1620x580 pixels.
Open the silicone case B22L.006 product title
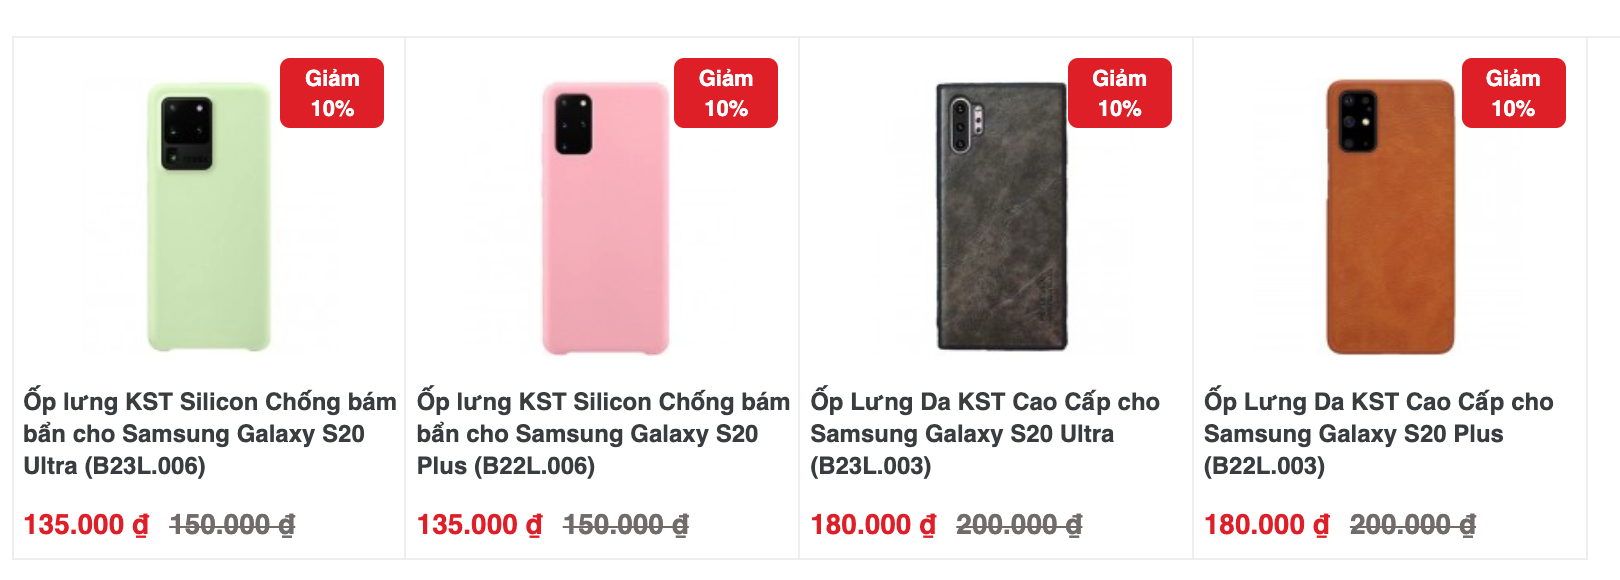click(x=602, y=434)
